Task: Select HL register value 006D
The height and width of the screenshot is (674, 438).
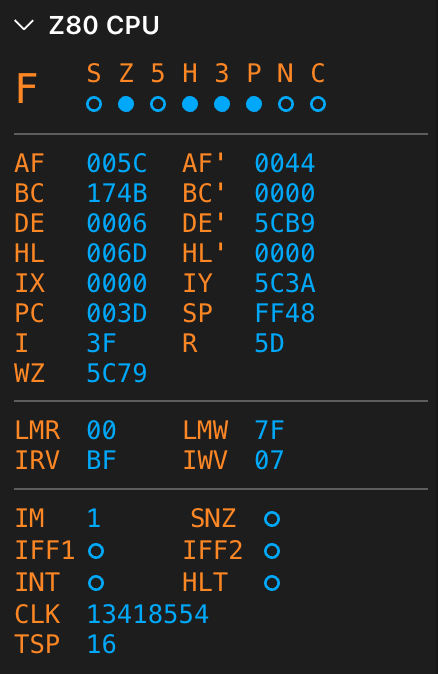Action: click(117, 253)
